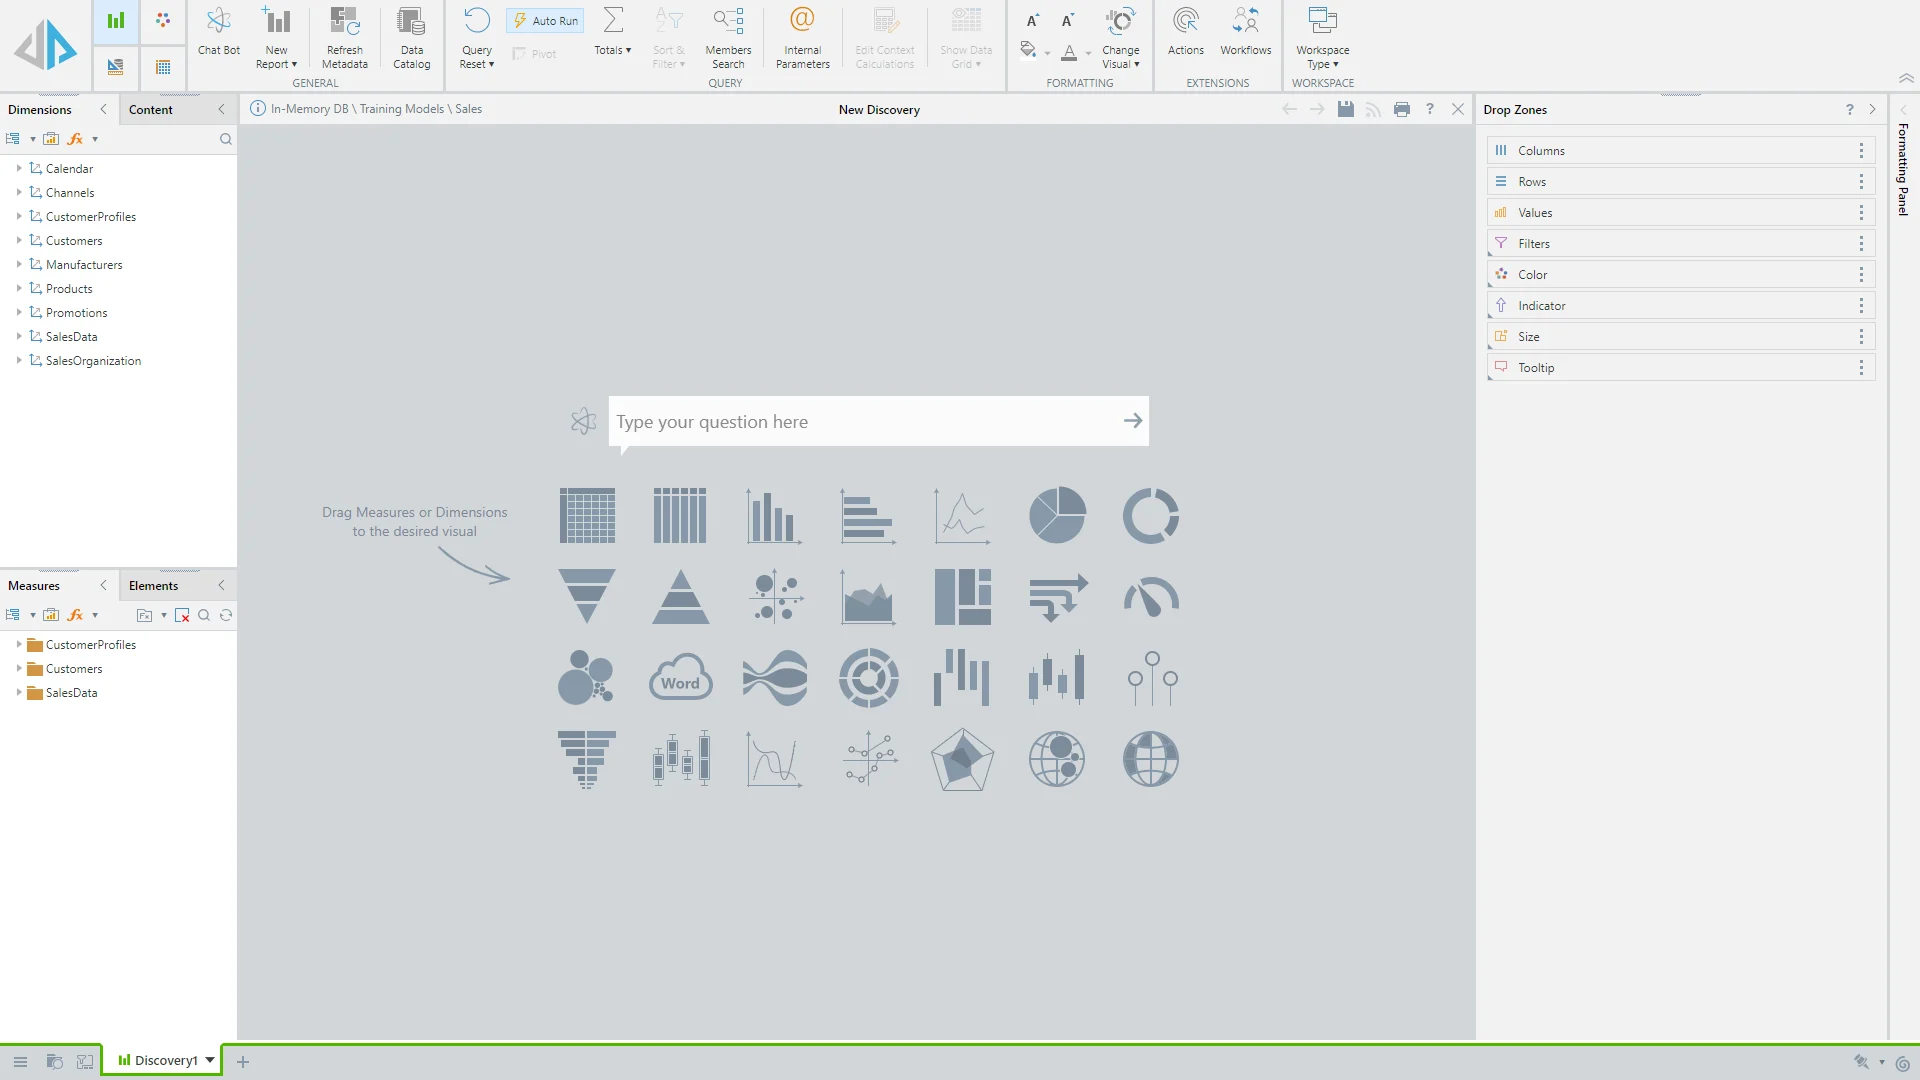
Task: Choose the word cloud visual
Action: point(680,679)
